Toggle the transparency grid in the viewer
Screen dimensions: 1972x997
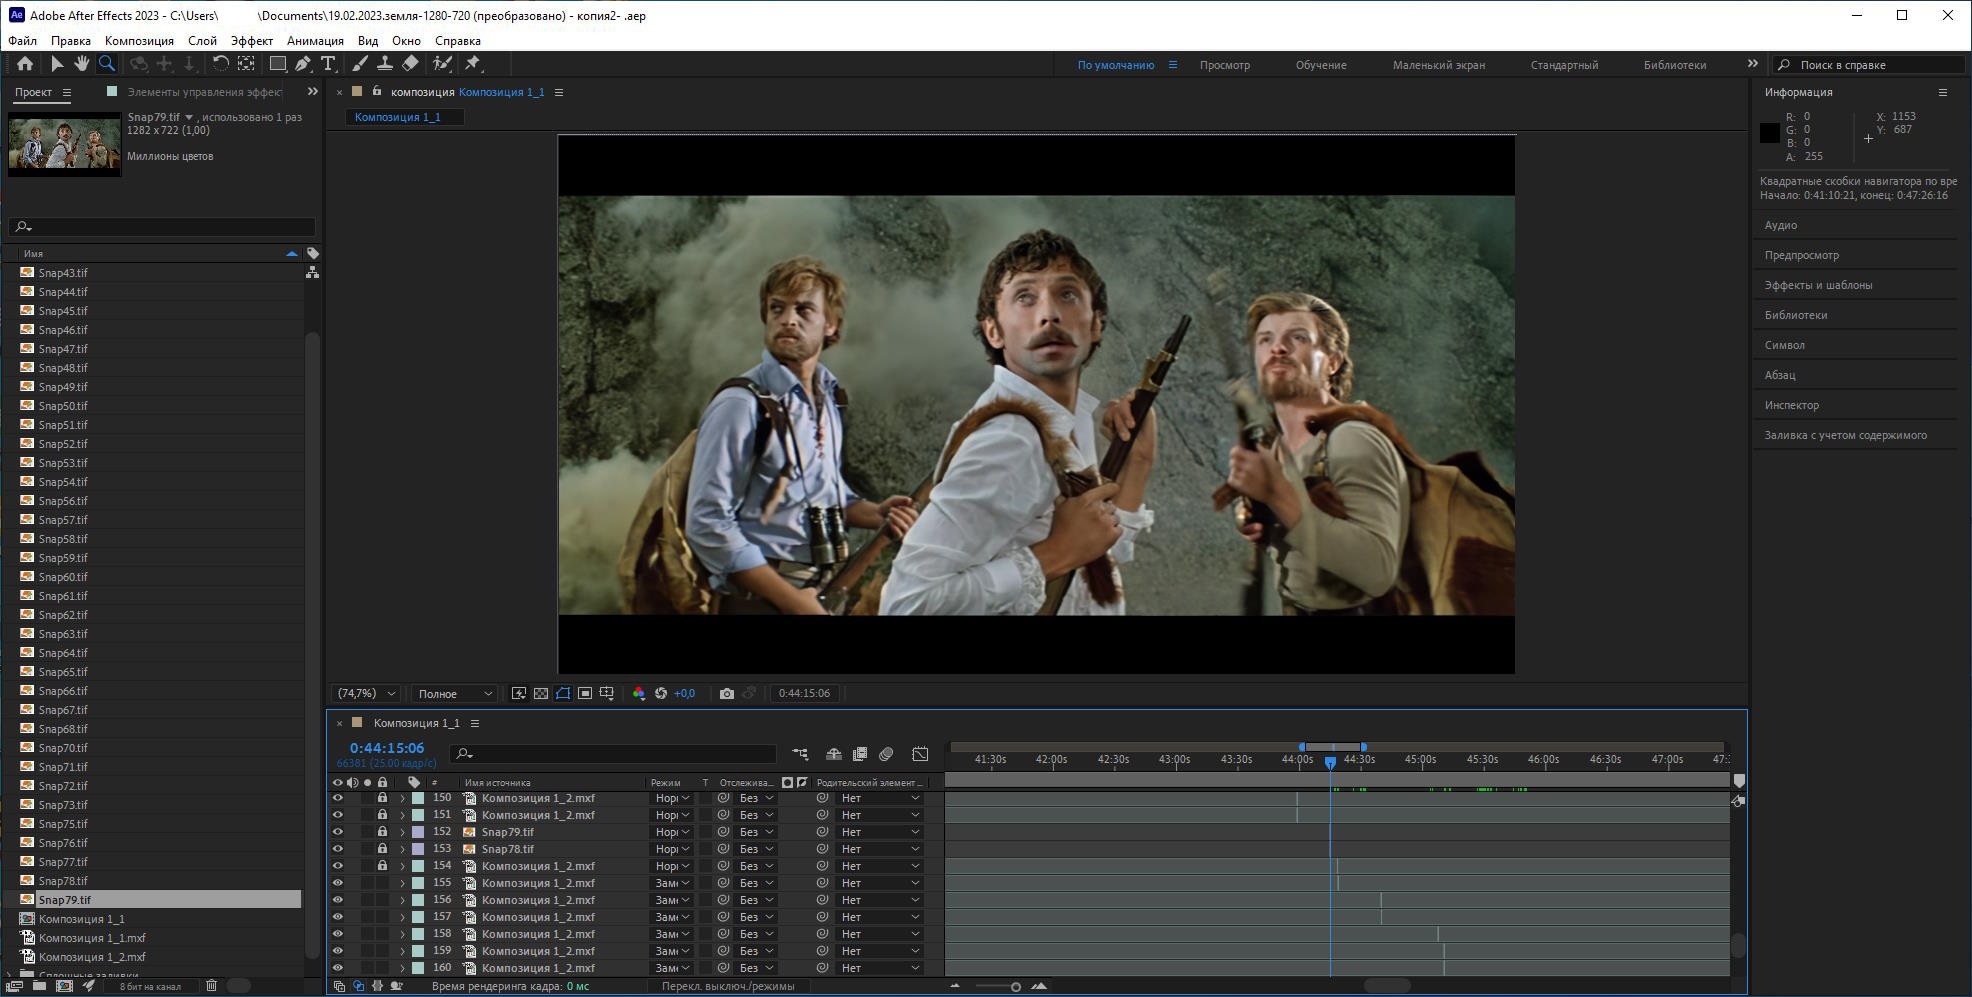click(541, 693)
